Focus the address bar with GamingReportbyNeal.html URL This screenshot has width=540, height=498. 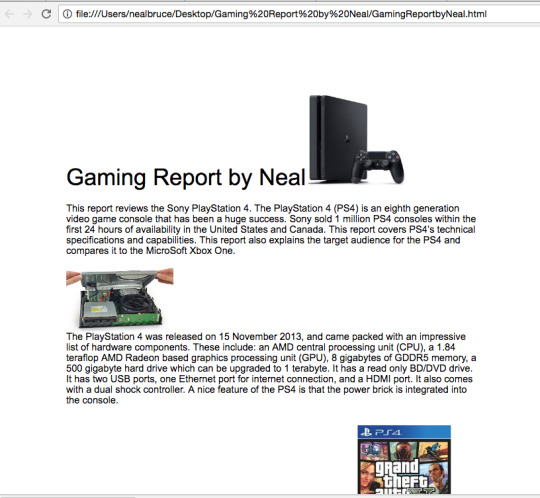(x=299, y=14)
